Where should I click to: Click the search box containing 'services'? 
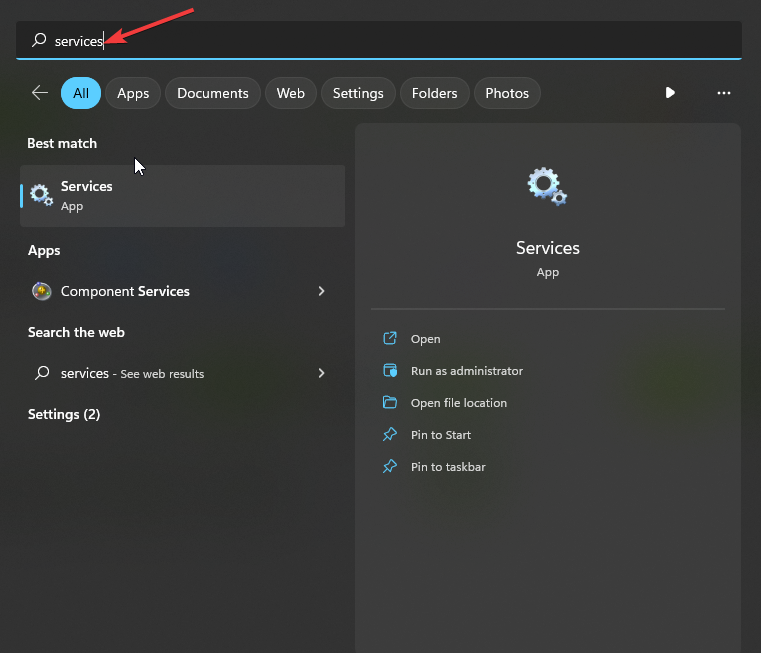pyautogui.click(x=379, y=40)
